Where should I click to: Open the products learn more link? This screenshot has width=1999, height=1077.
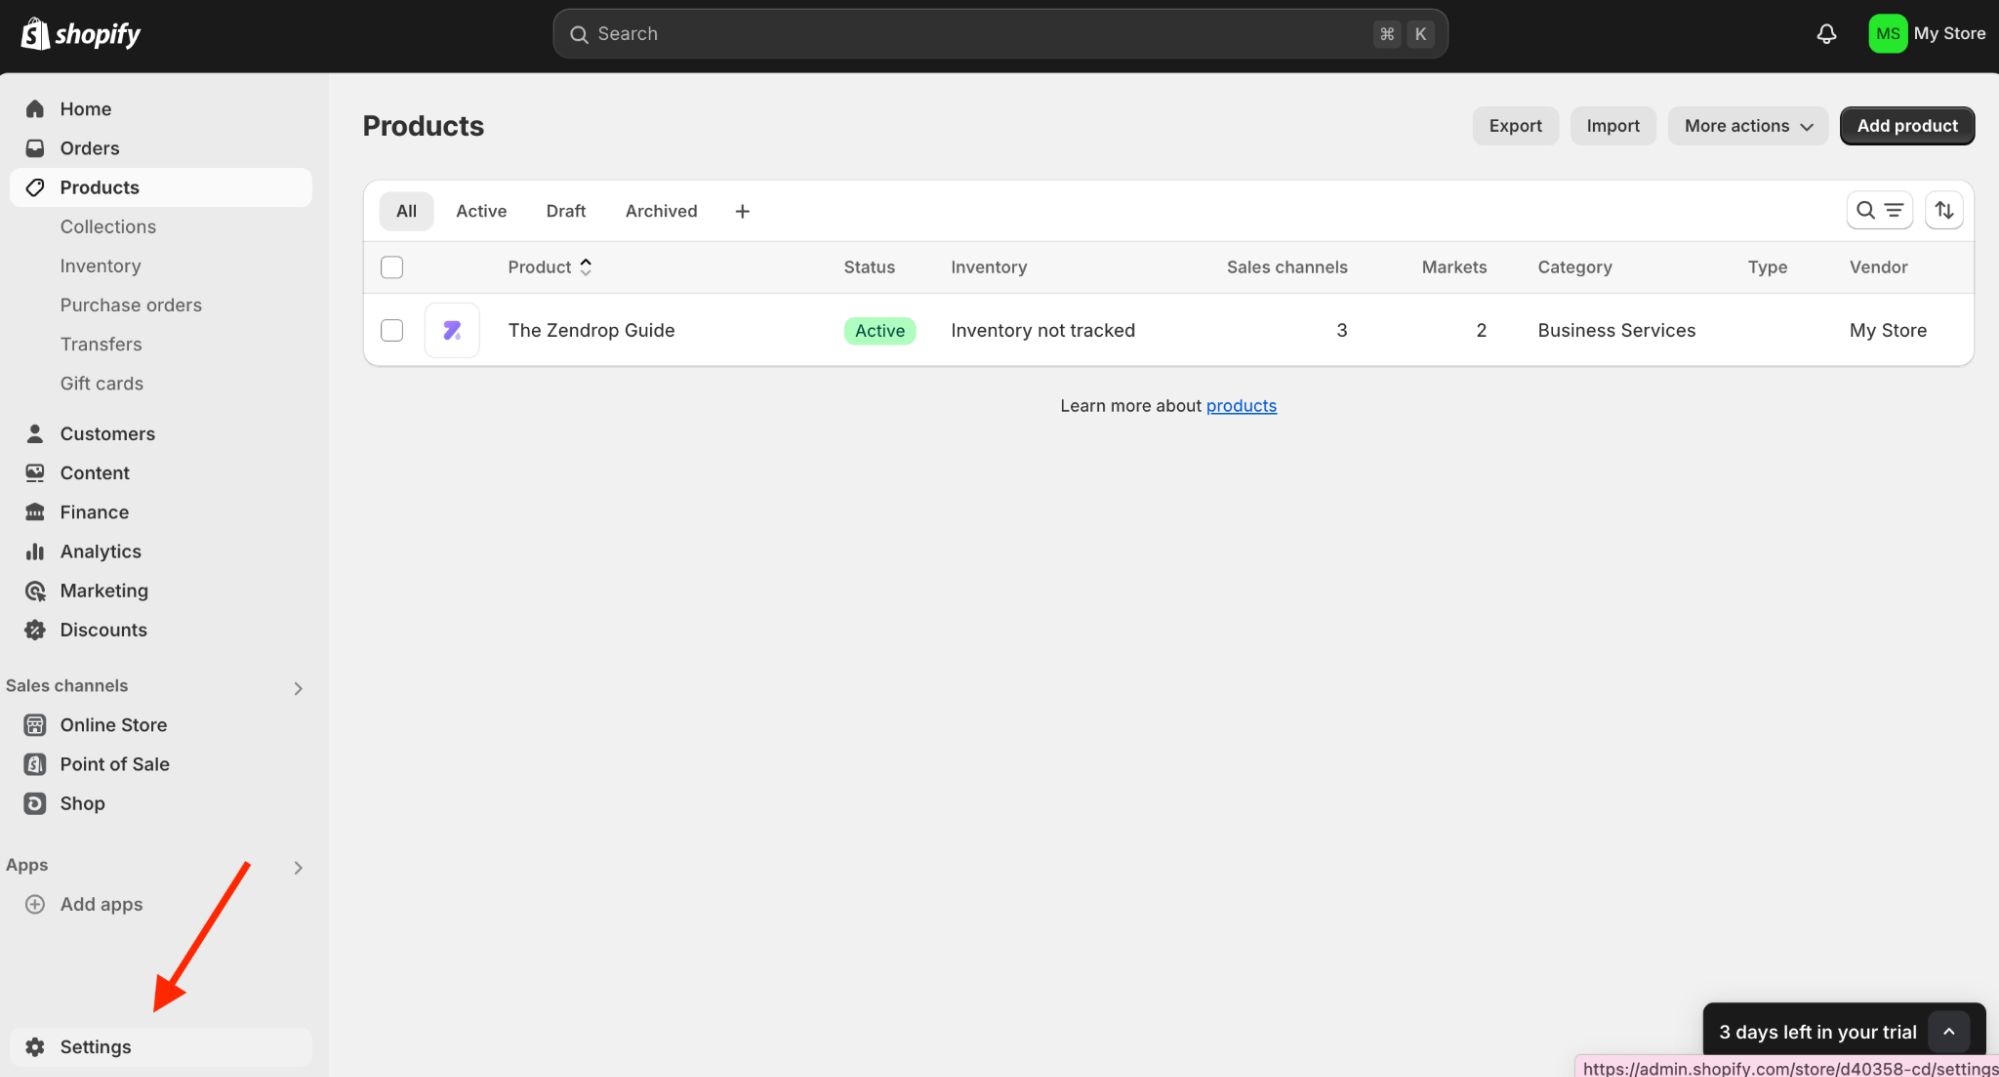coord(1241,405)
